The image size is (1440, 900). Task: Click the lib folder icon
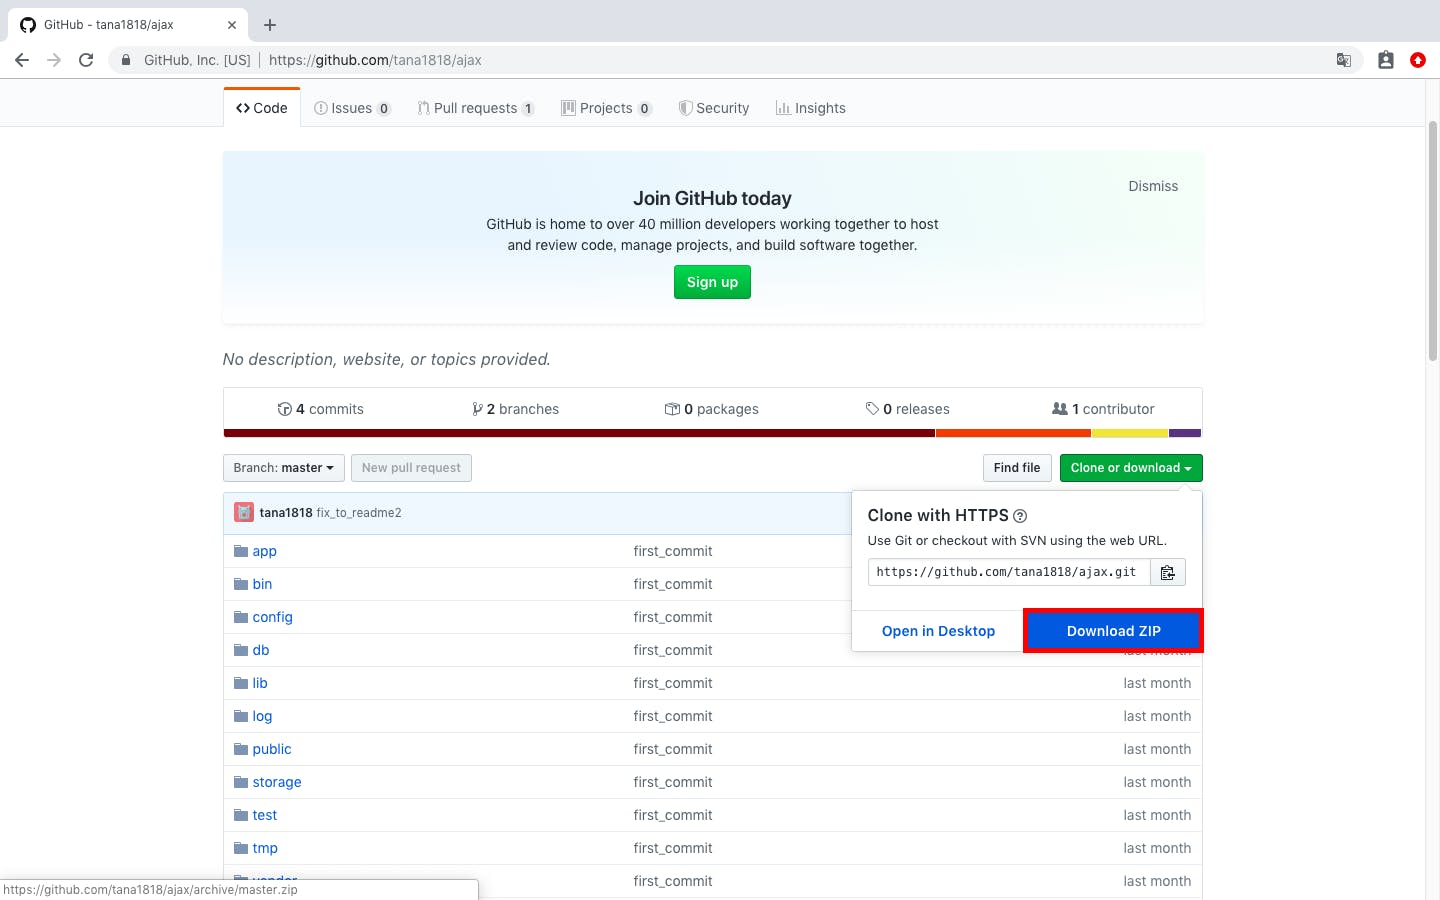(x=241, y=683)
